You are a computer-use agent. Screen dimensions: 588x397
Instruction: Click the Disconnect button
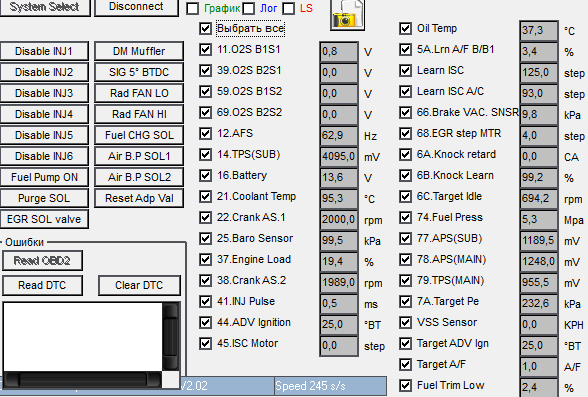tap(136, 7)
